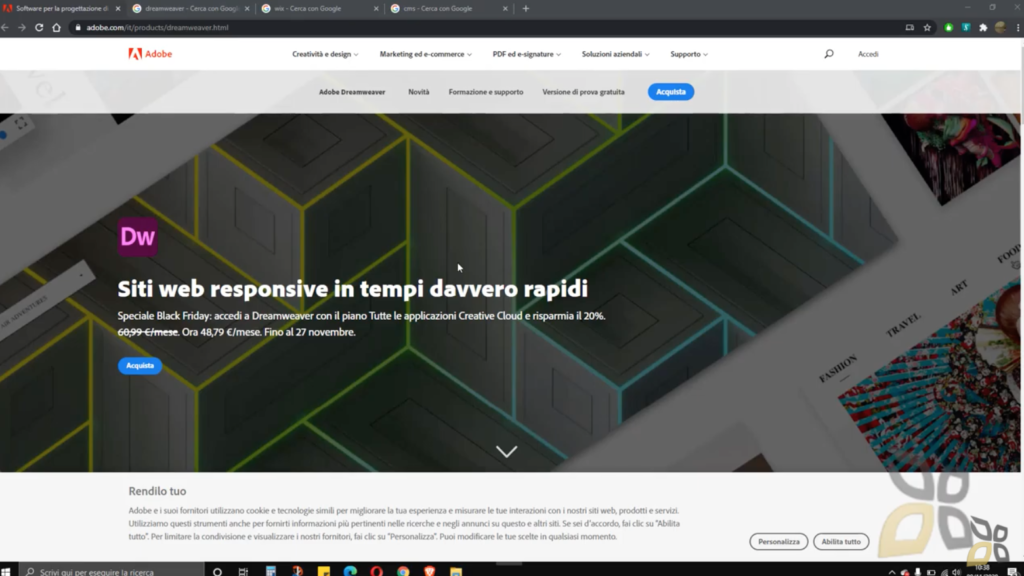
Task: Open the calculator app in taskbar
Action: (x=271, y=571)
